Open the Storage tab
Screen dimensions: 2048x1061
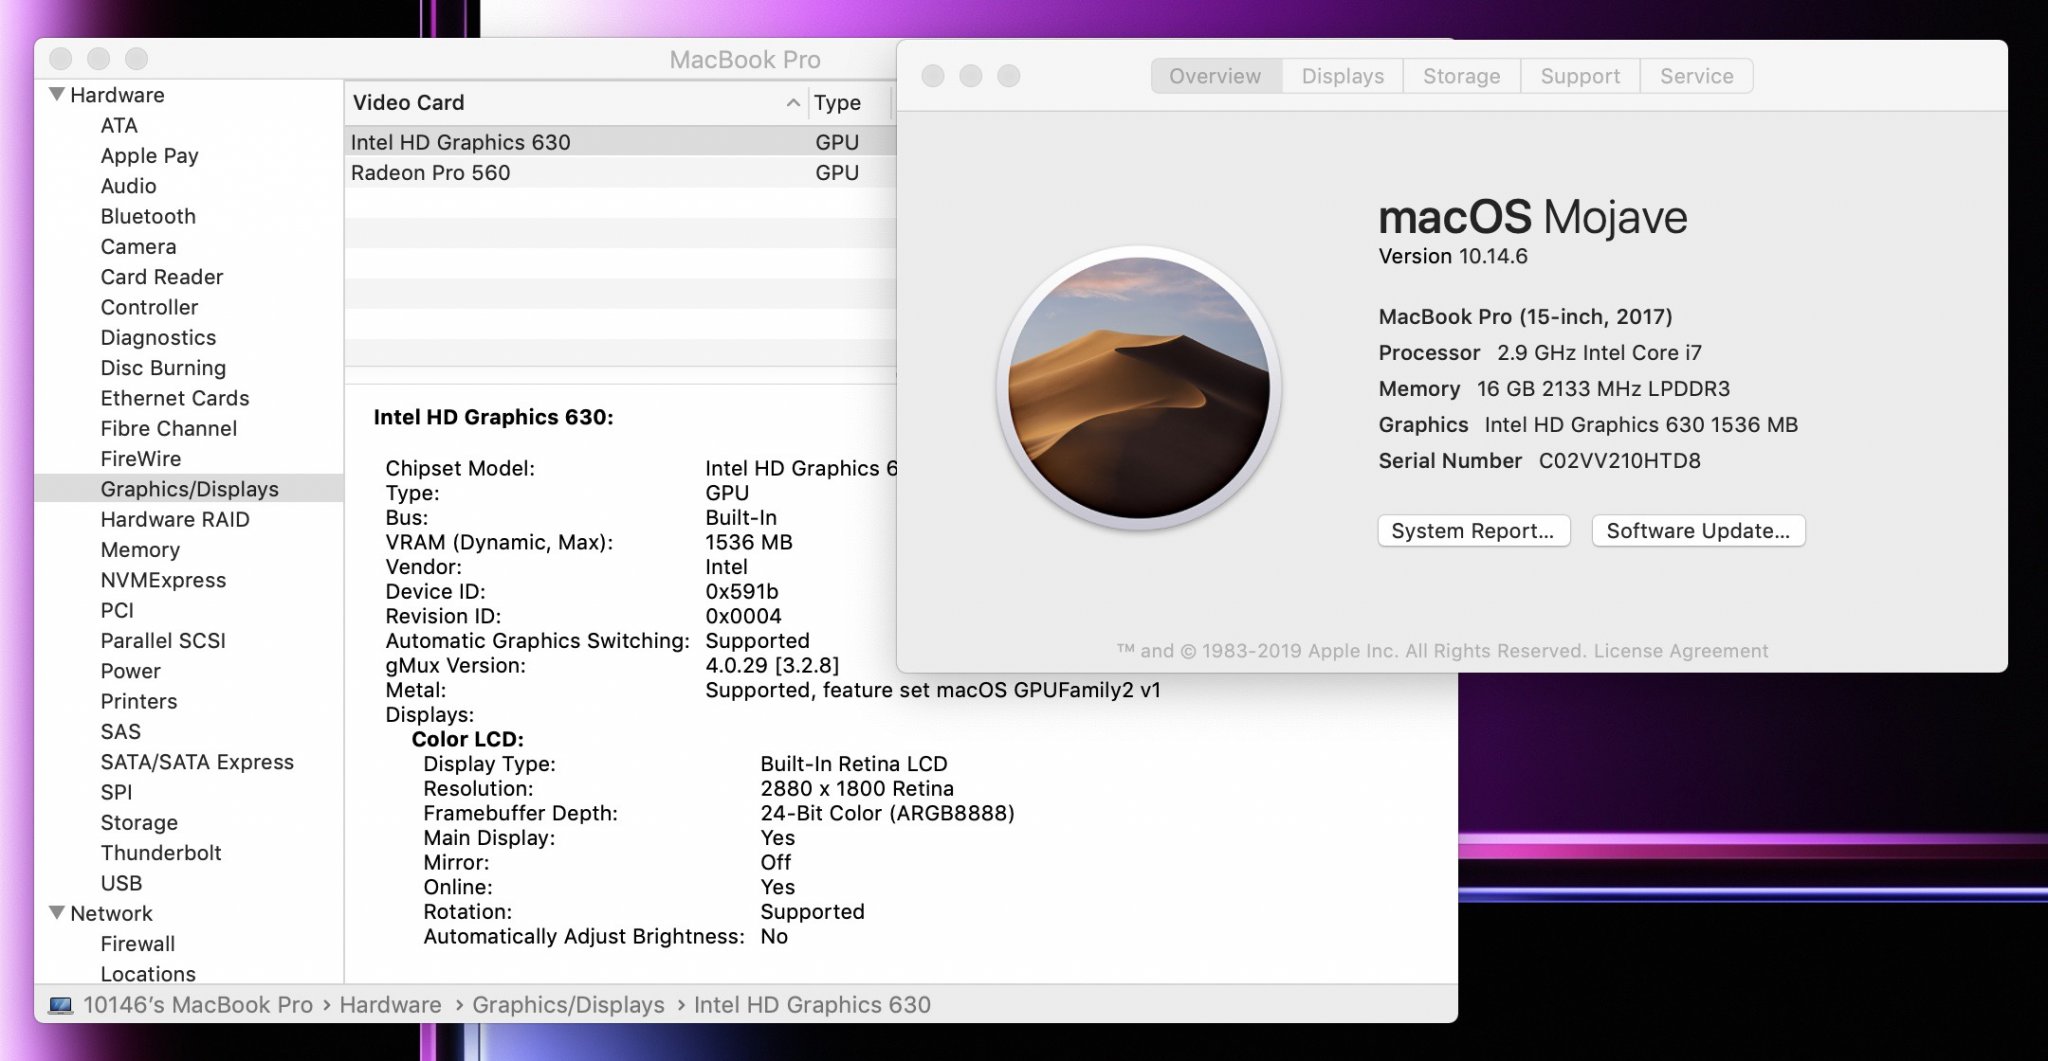(x=1461, y=76)
